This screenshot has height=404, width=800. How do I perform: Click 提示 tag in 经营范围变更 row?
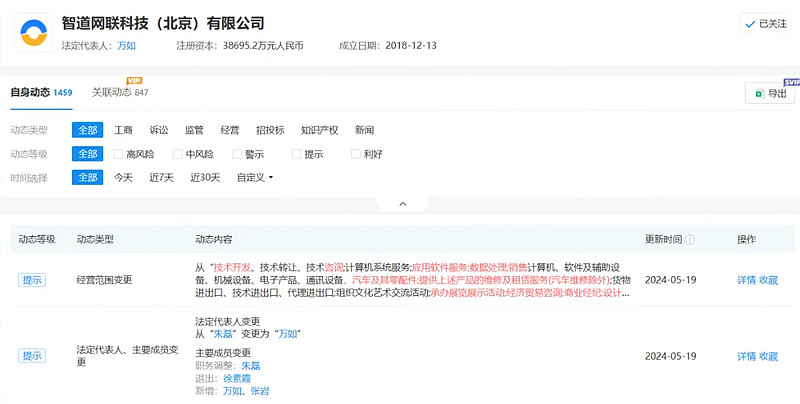pyautogui.click(x=32, y=280)
